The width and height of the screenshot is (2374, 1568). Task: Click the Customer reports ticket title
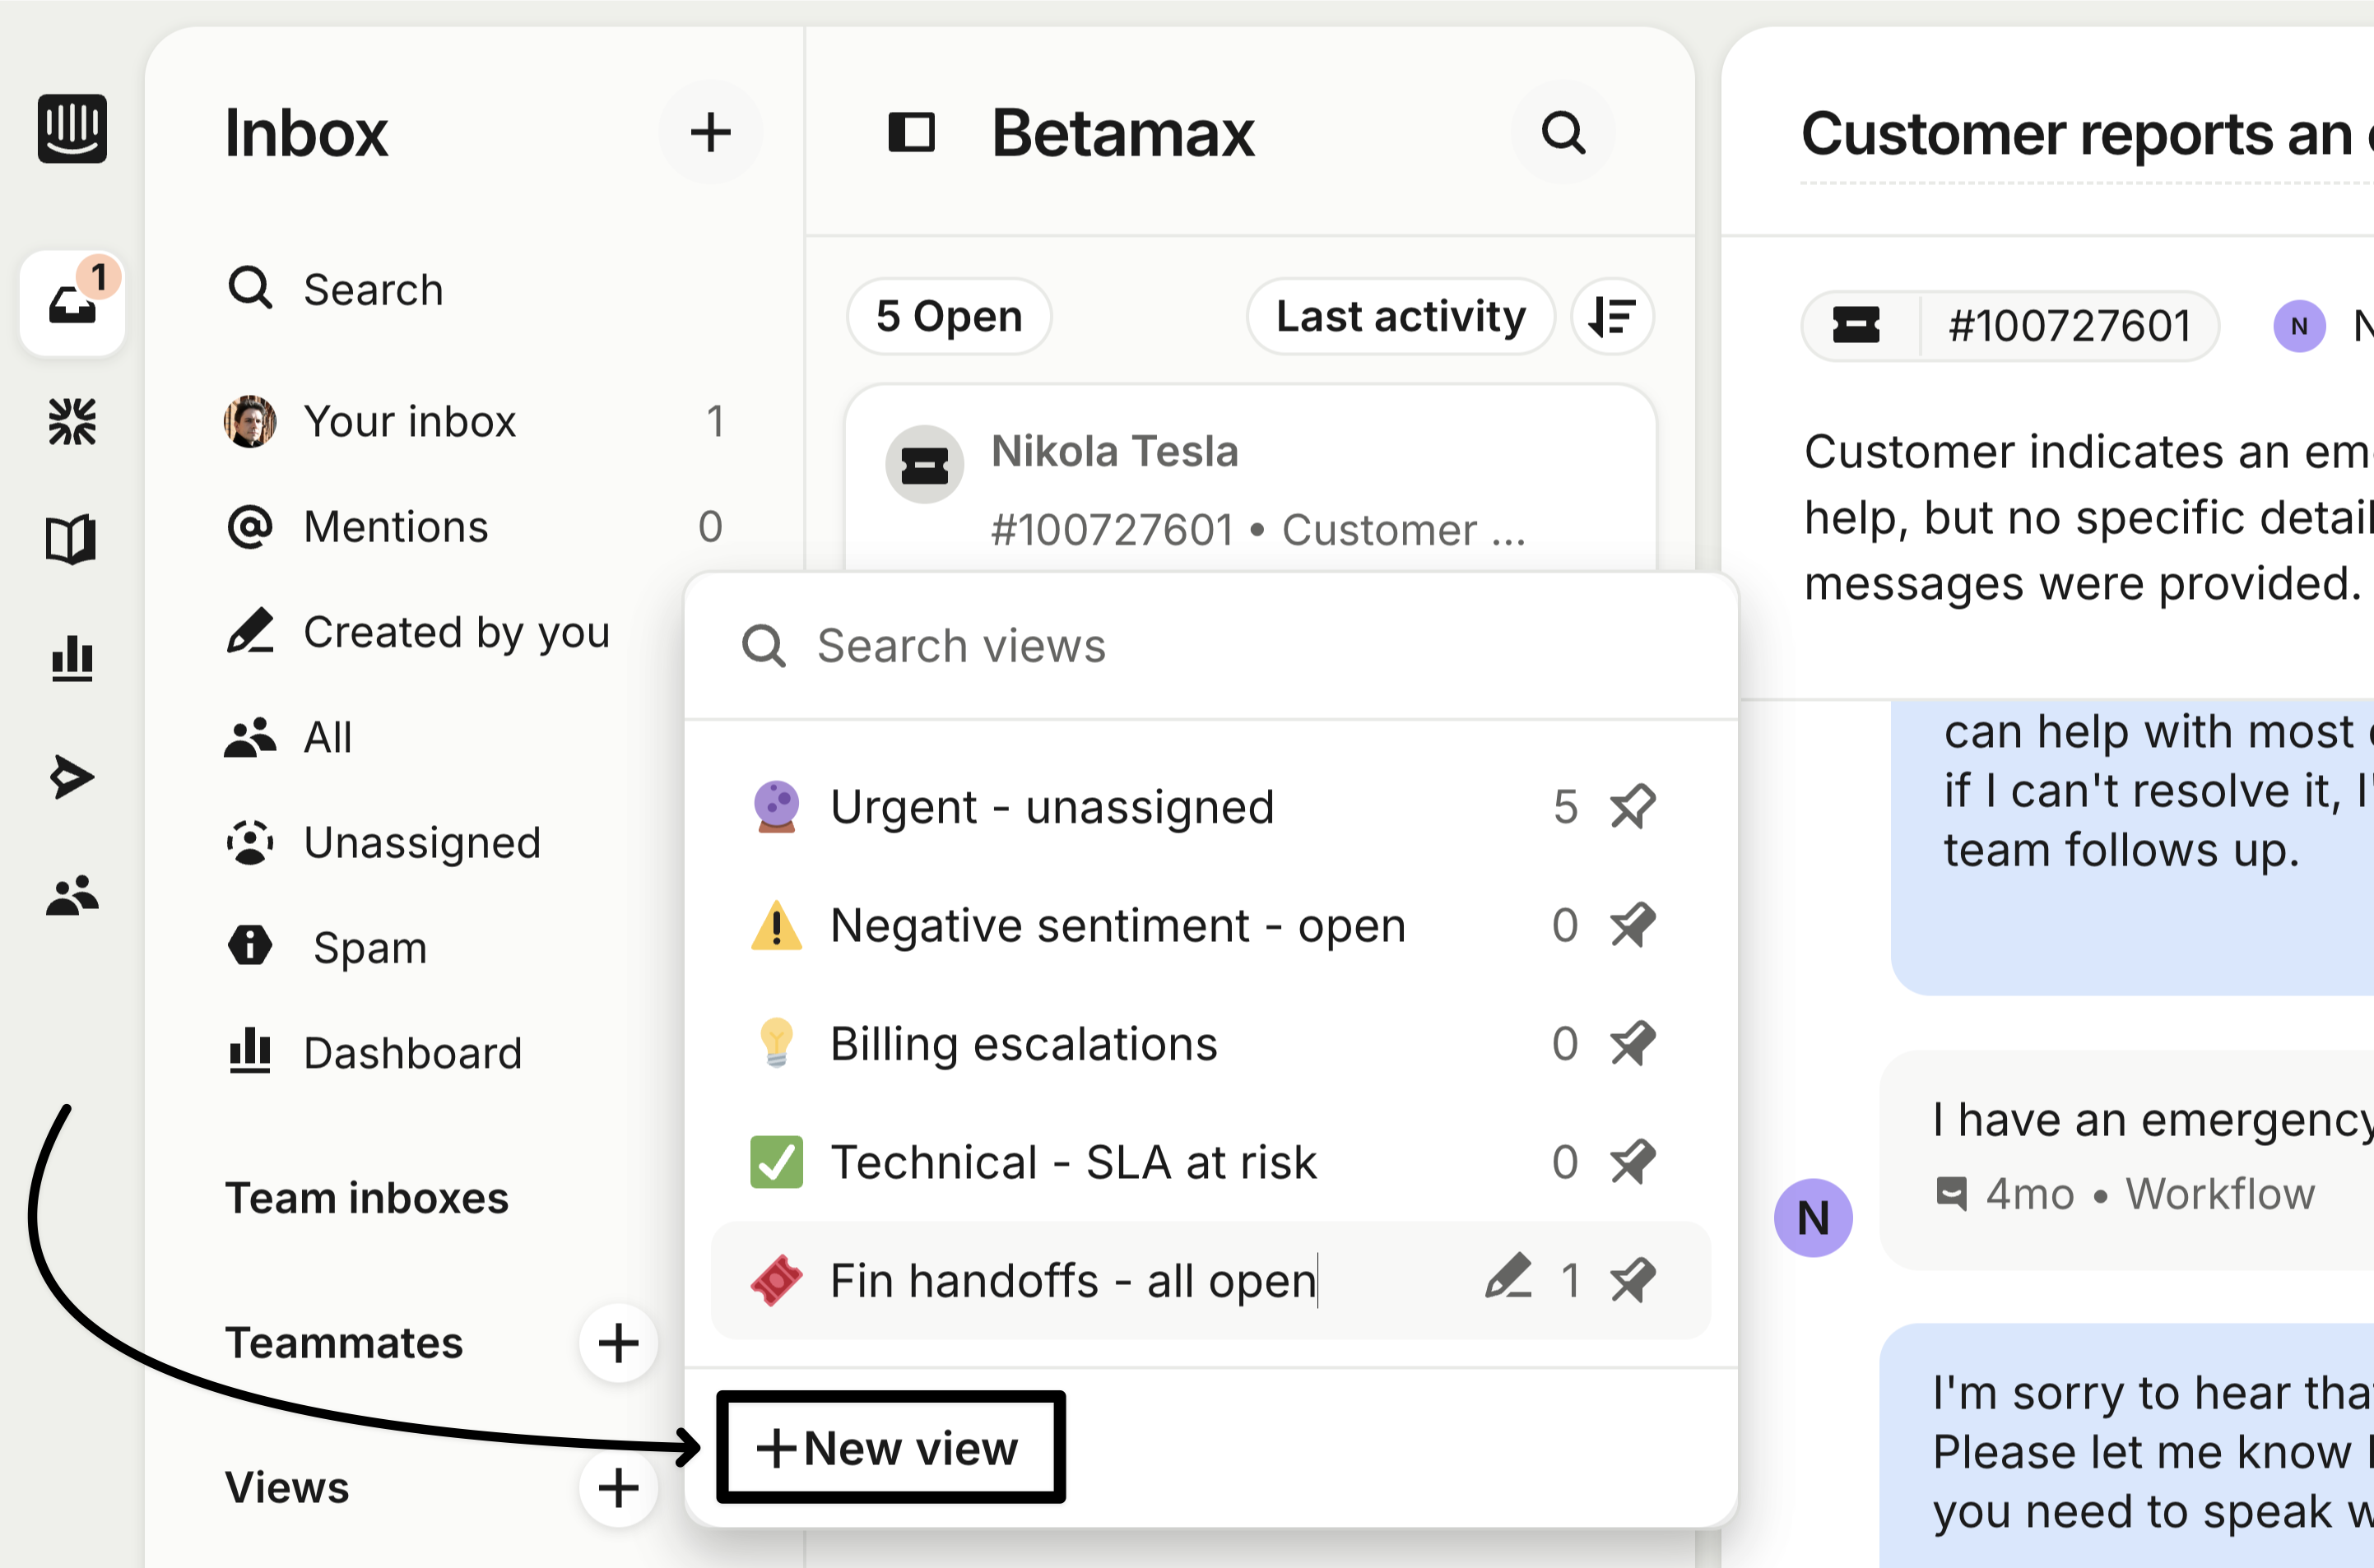coord(2087,134)
